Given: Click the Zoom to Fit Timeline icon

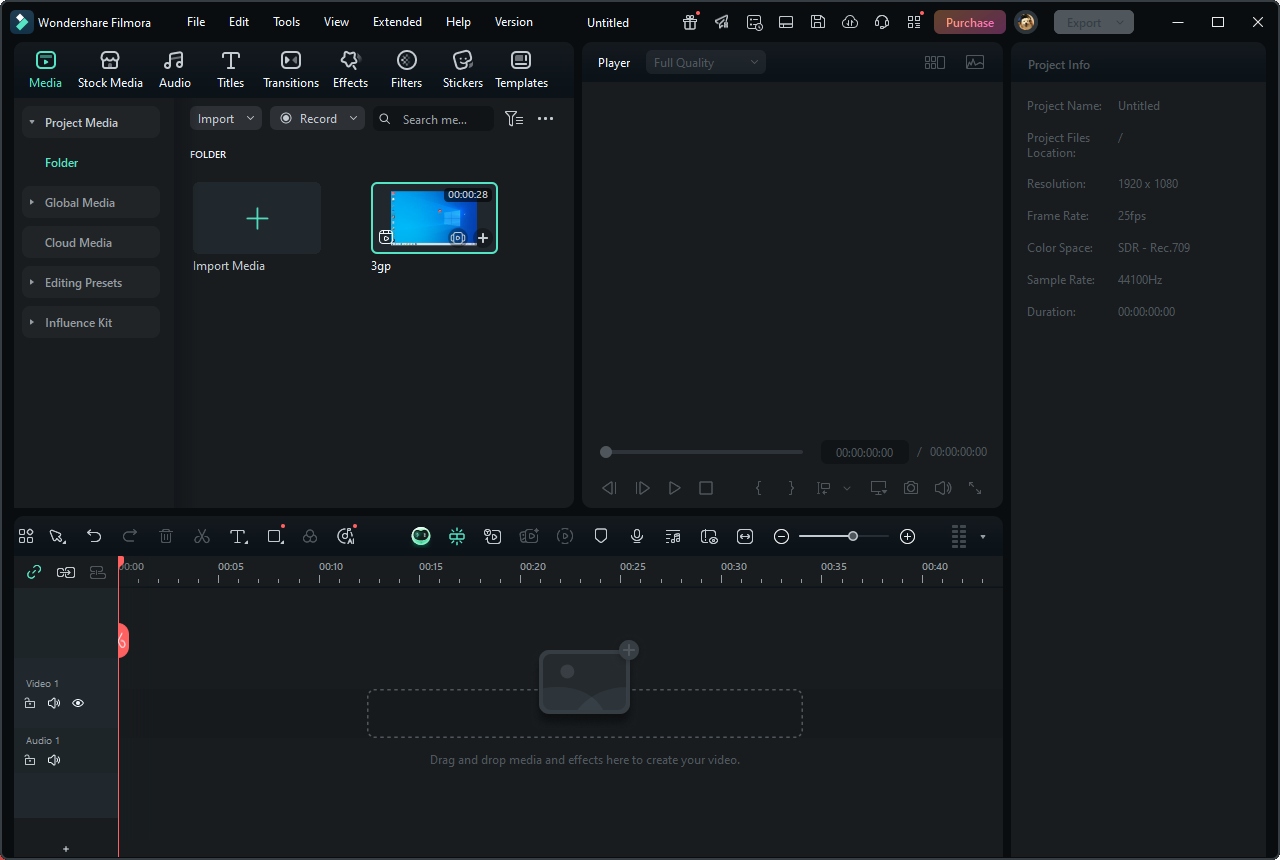Looking at the screenshot, I should [x=744, y=536].
